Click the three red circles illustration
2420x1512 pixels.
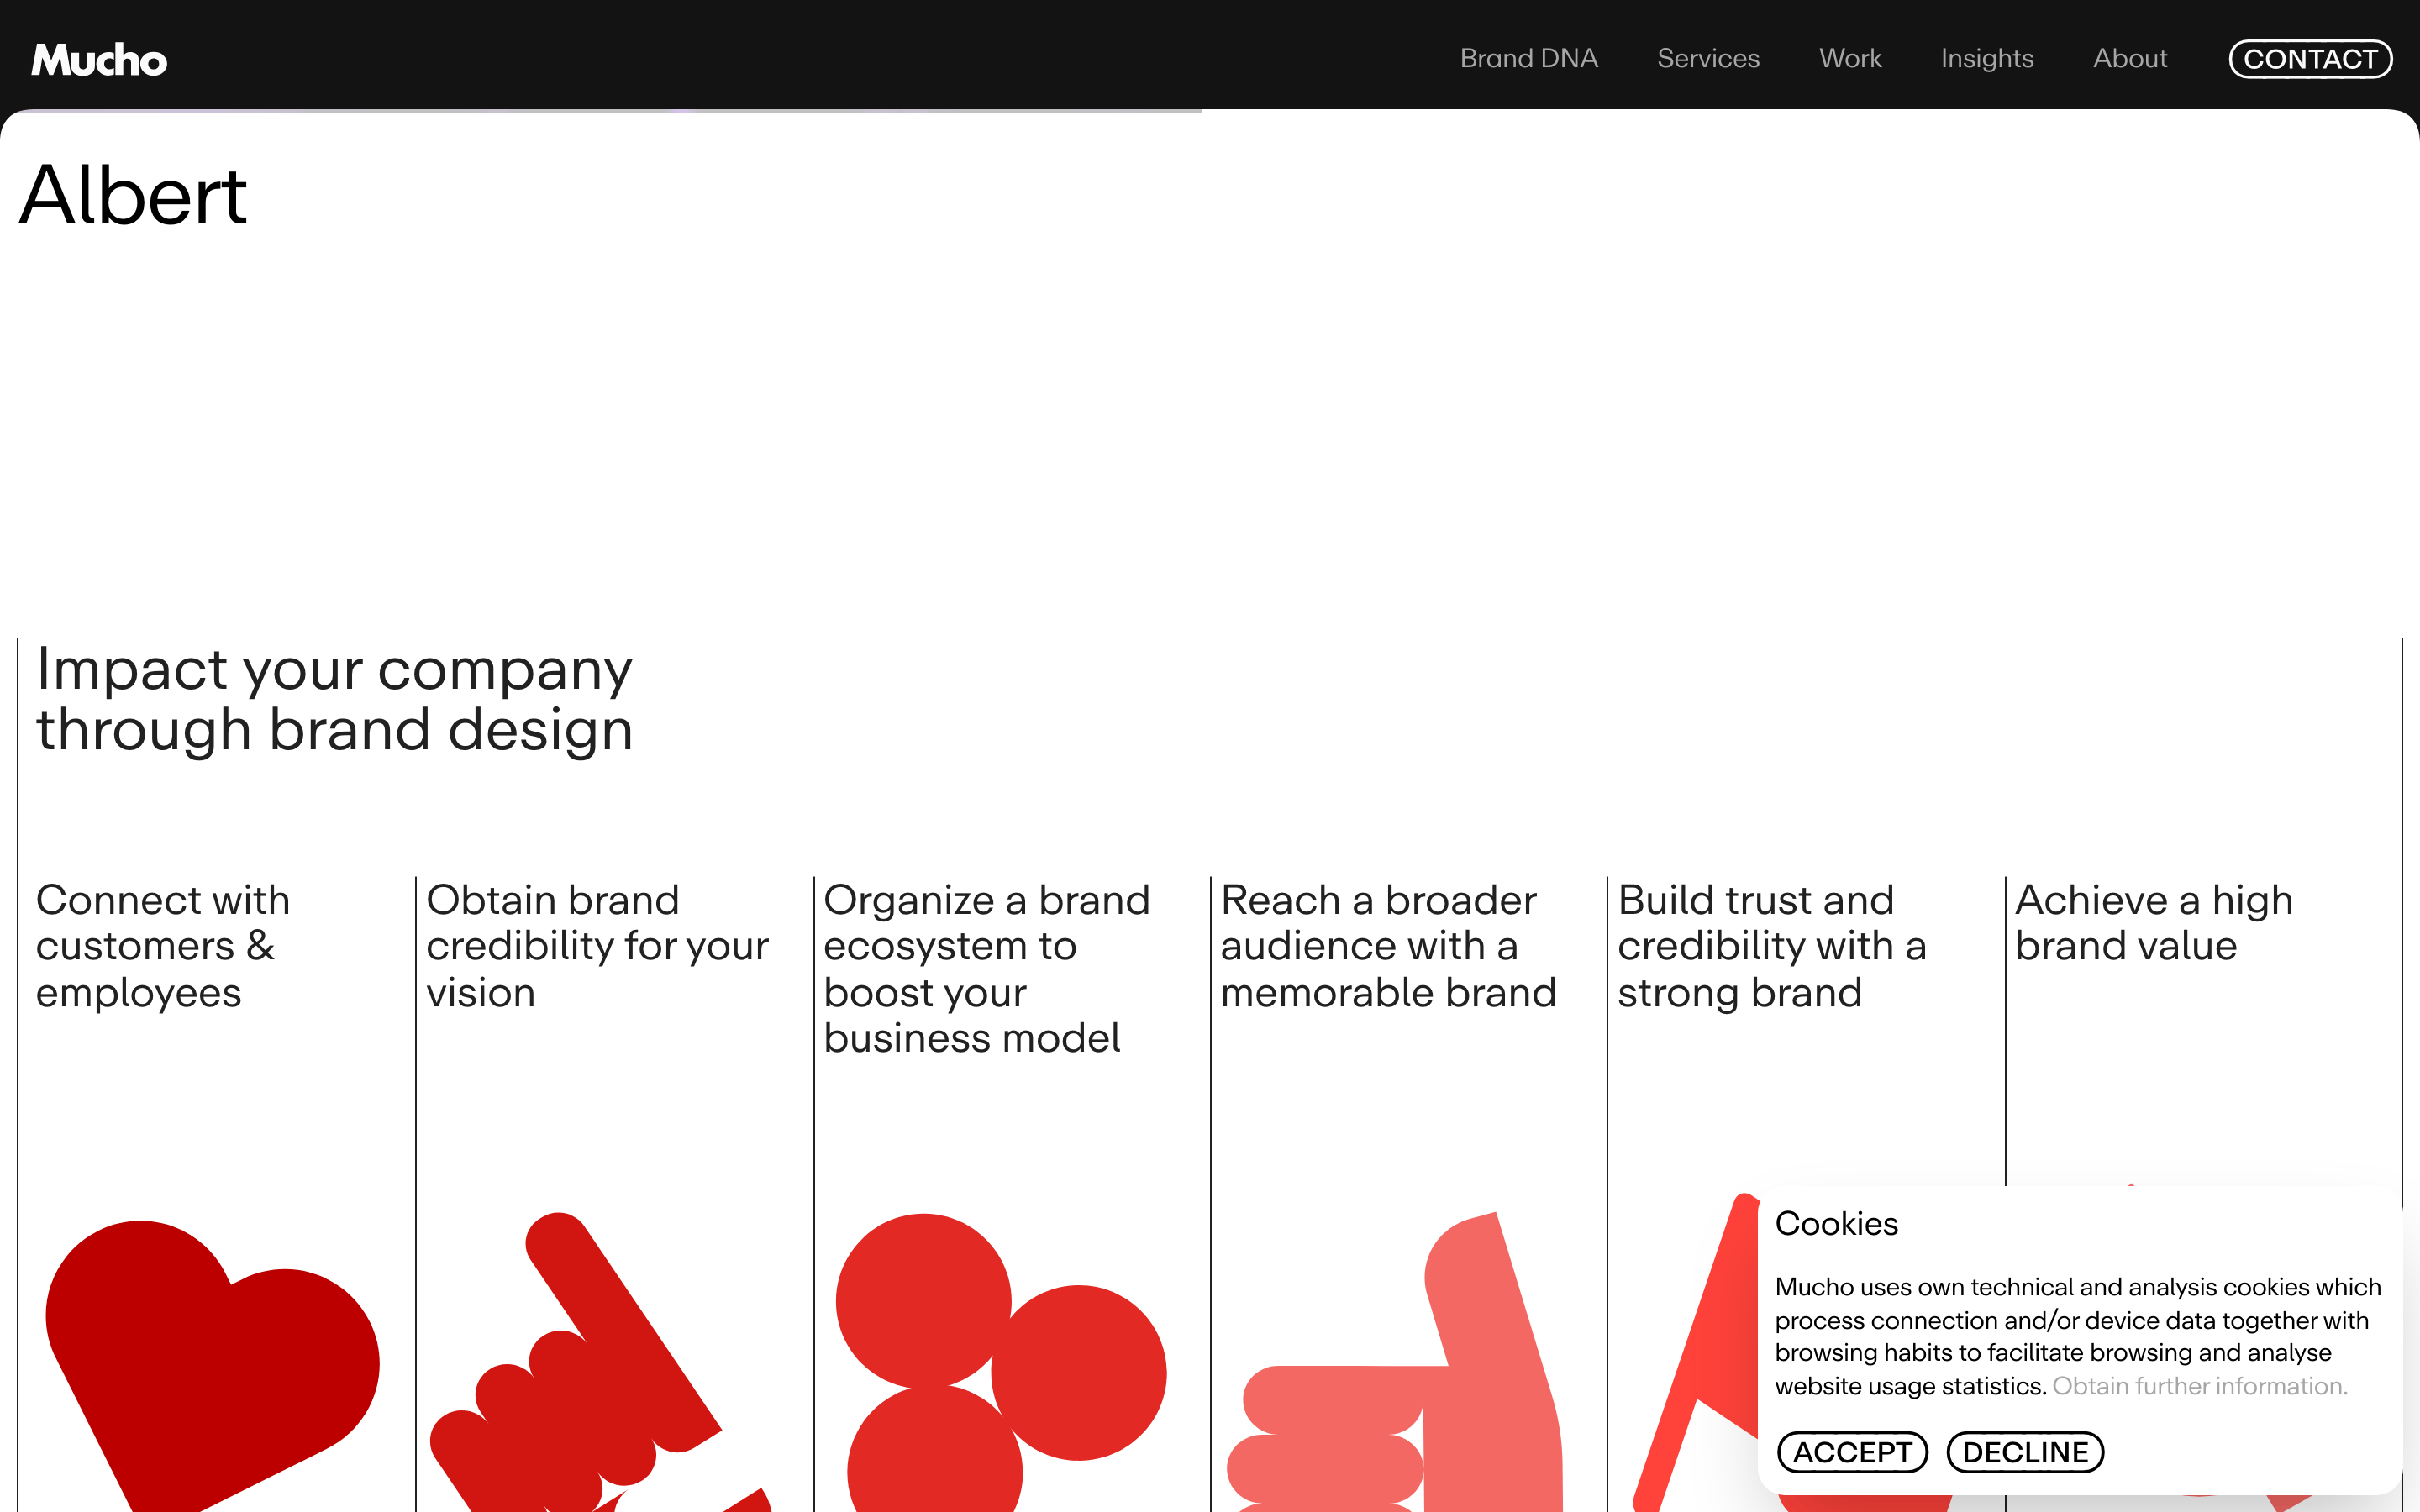(x=1001, y=1362)
